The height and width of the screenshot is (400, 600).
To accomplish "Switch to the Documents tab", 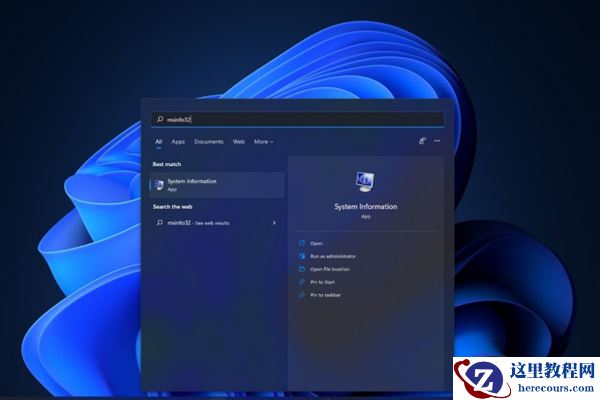I will click(209, 142).
